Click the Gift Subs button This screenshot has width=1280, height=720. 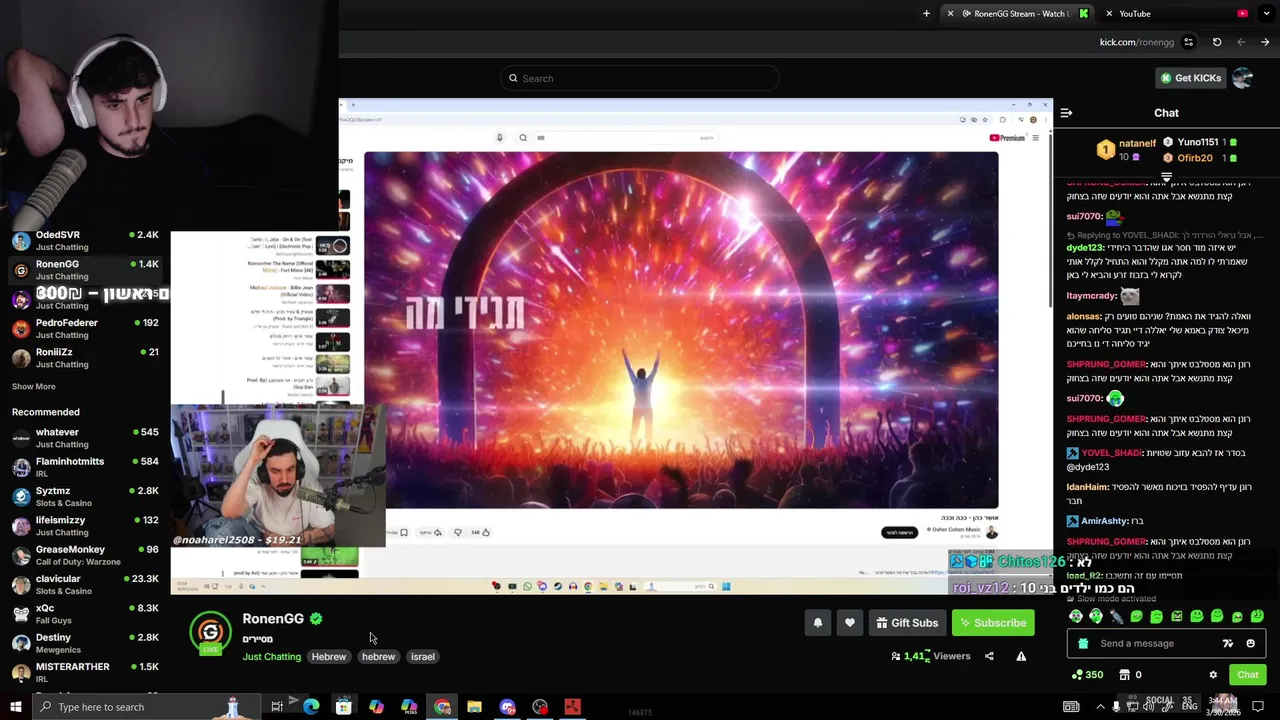906,623
